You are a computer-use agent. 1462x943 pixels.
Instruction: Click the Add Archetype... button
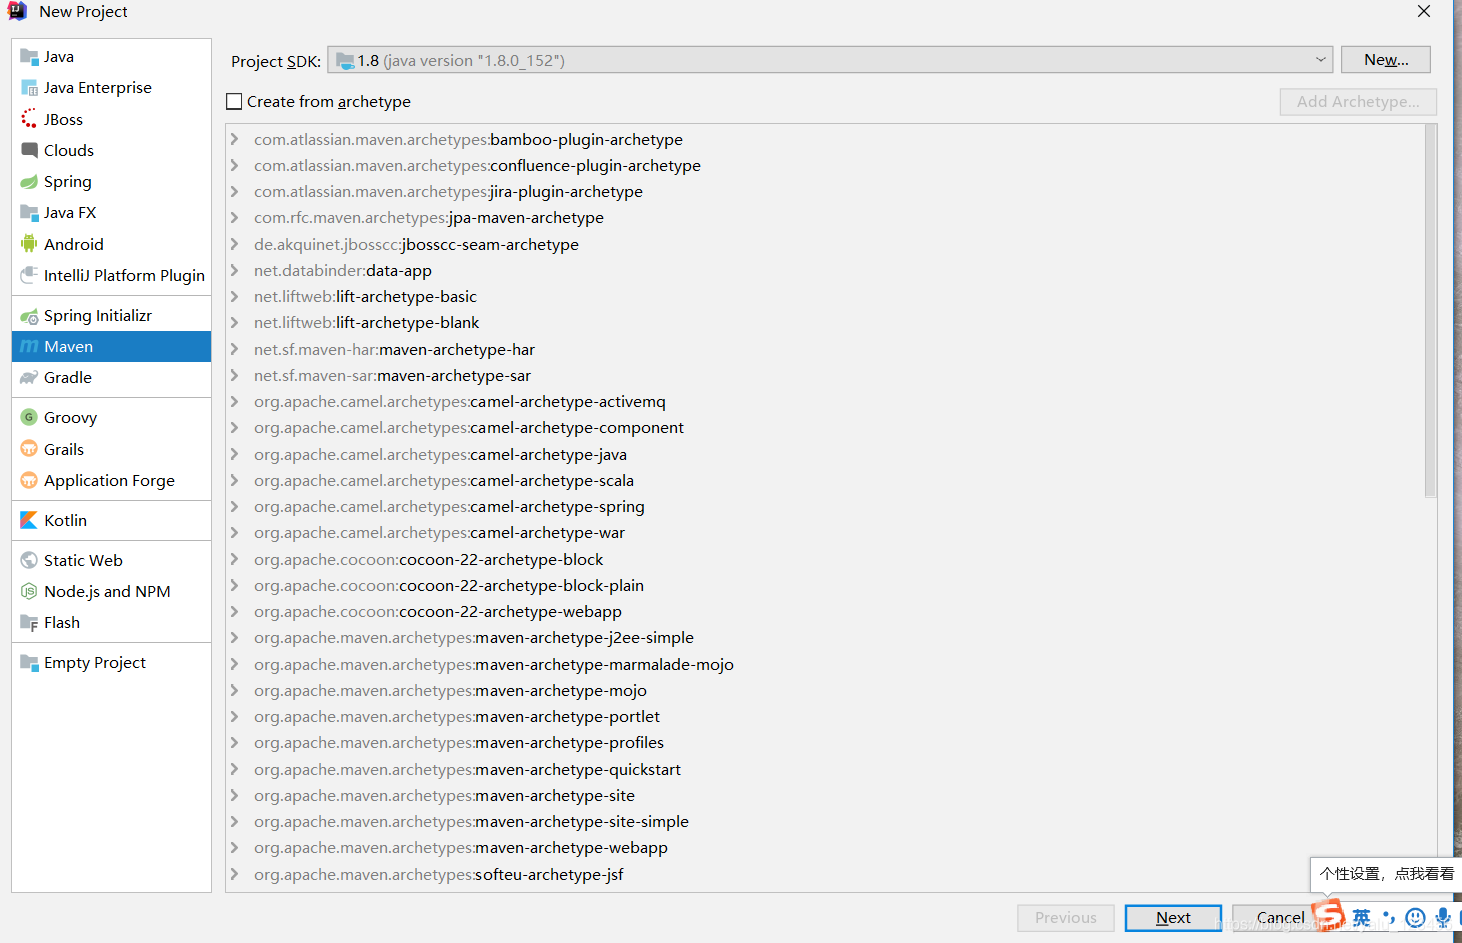pos(1358,102)
